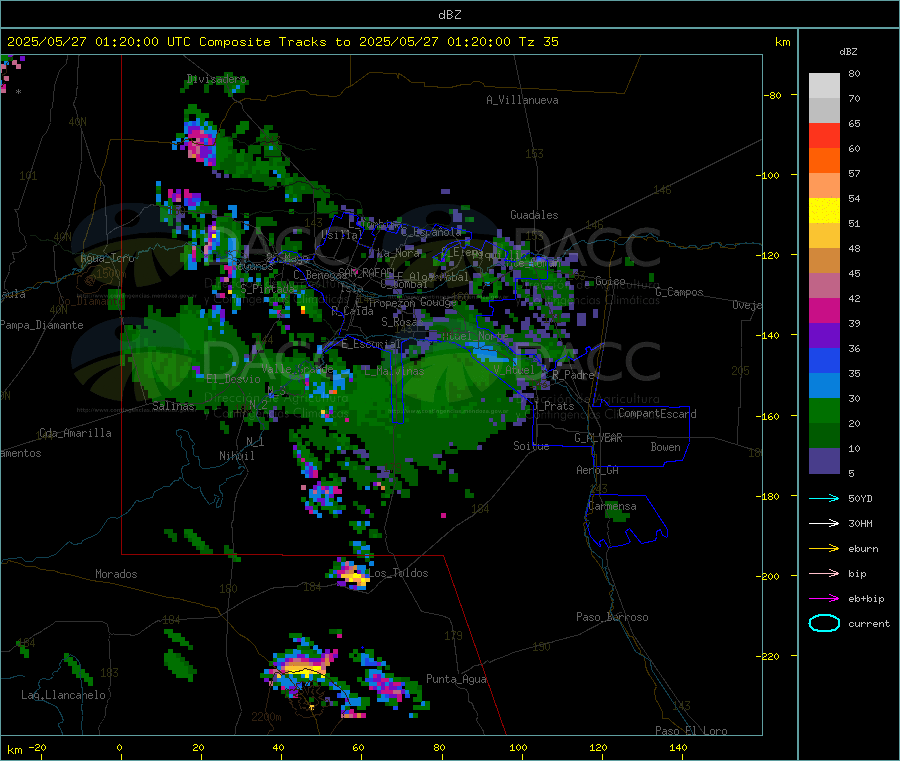Click the Aero_GA map label
The image size is (900, 761).
tap(598, 470)
